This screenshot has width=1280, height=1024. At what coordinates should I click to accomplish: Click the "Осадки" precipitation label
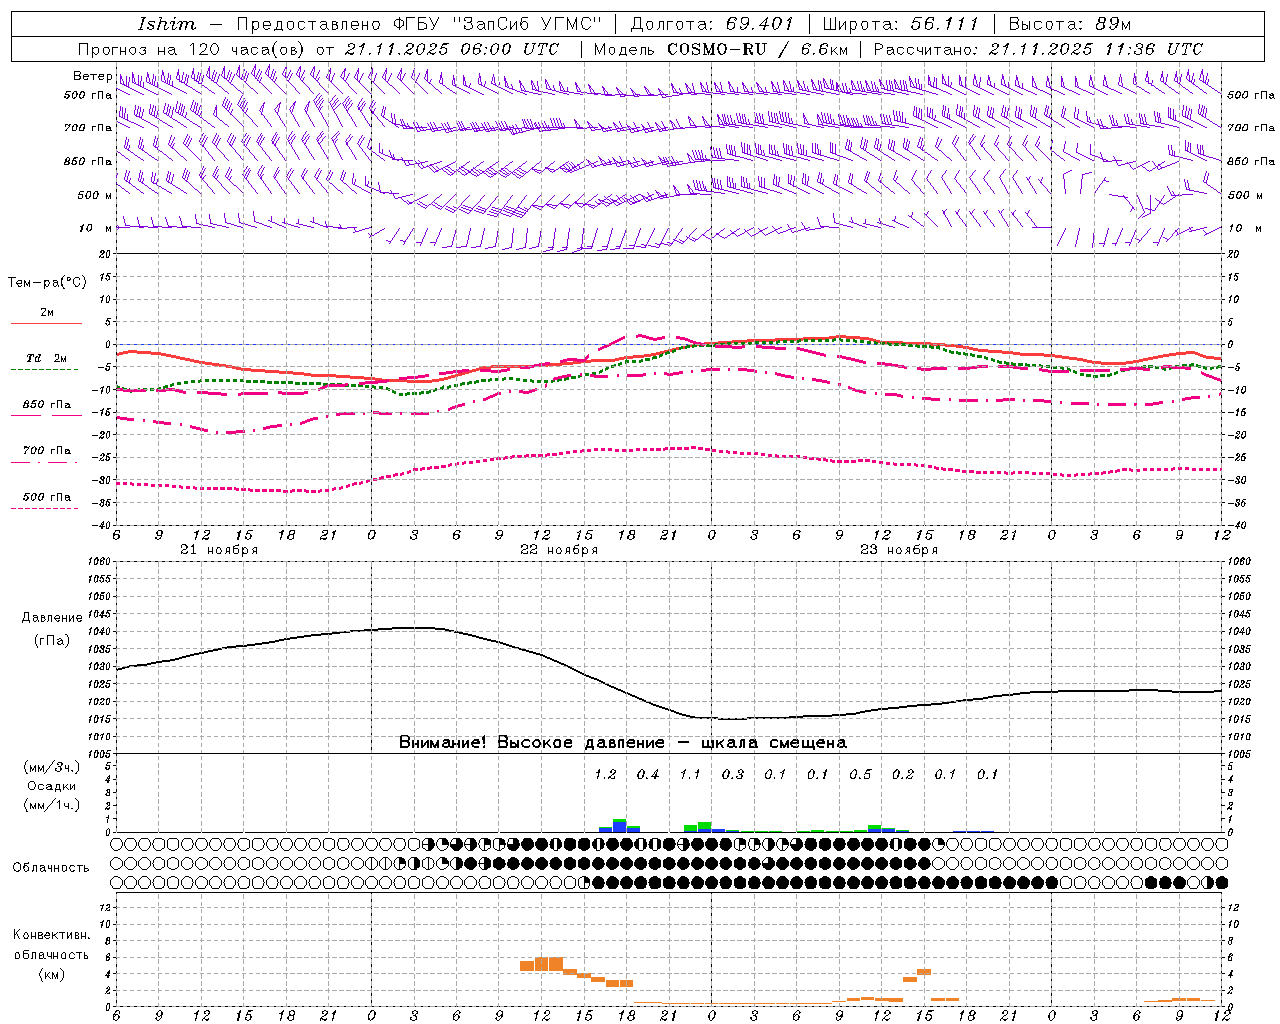pyautogui.click(x=52, y=786)
